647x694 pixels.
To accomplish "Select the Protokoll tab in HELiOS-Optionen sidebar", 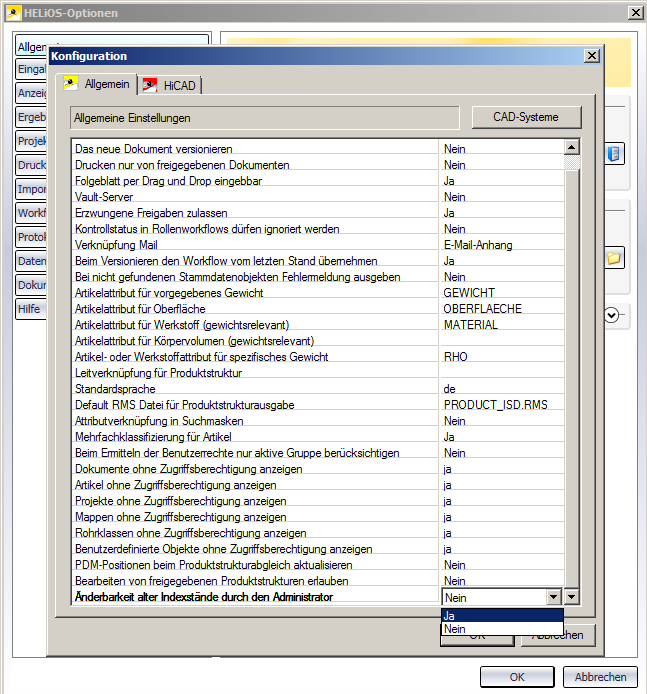I will (x=31, y=237).
